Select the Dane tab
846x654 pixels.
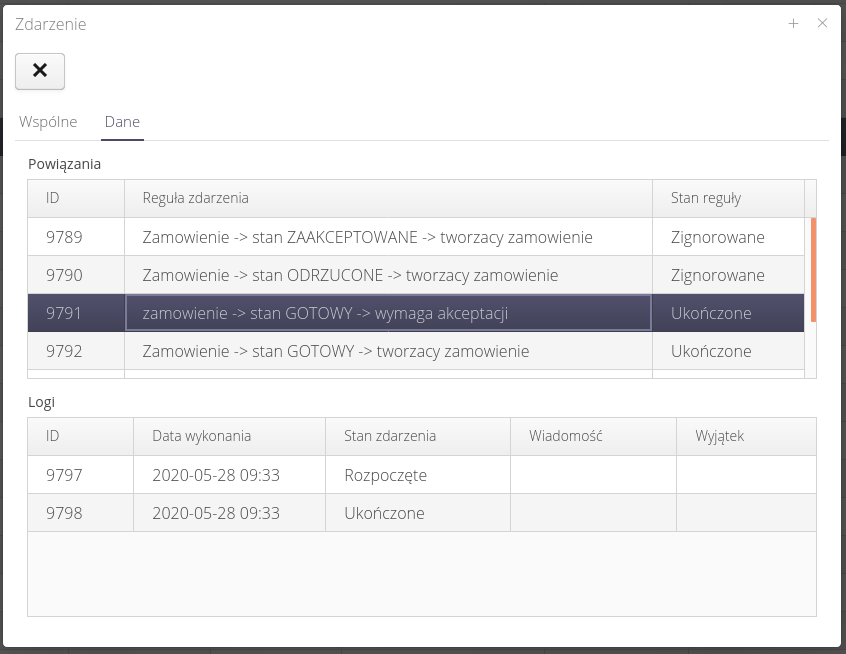[122, 122]
